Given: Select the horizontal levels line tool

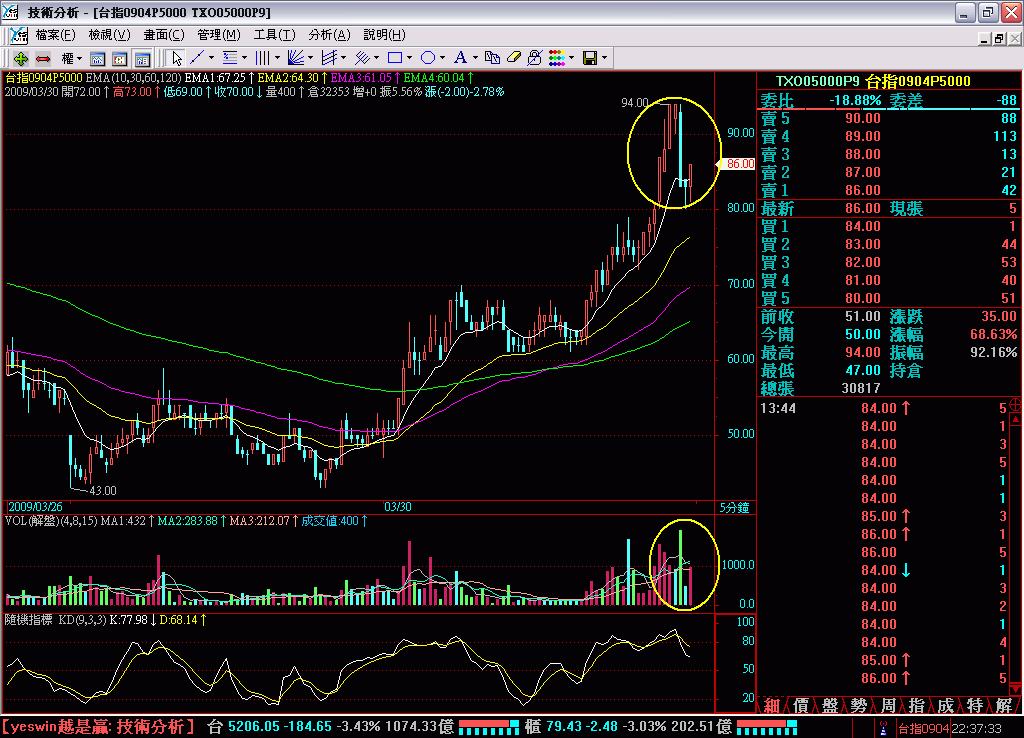Looking at the screenshot, I should pos(230,59).
